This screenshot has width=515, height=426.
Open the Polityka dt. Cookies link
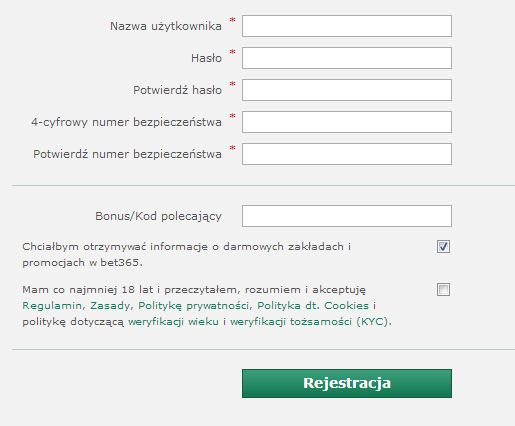(x=313, y=306)
